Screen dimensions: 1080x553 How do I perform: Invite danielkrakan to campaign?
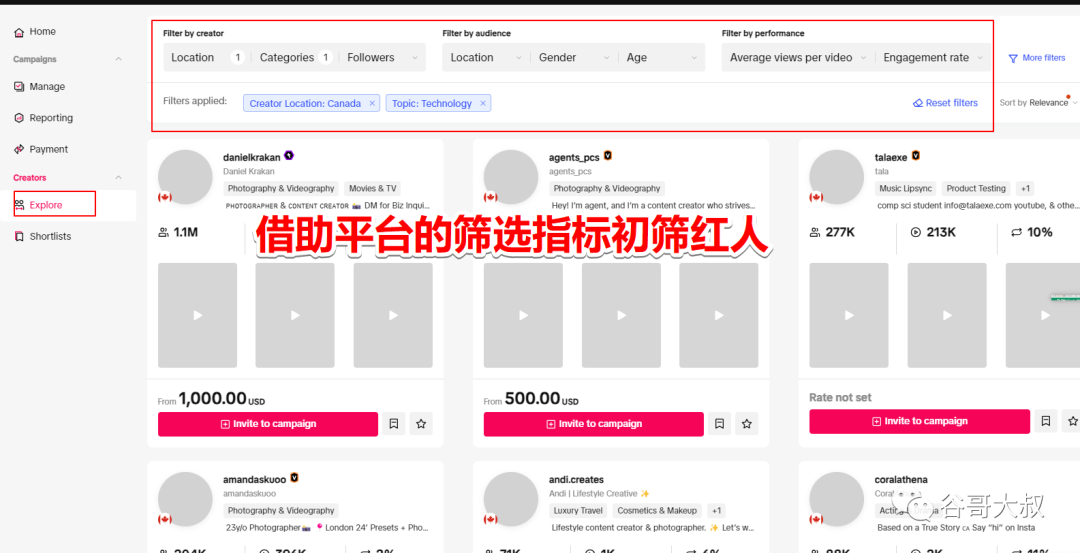coord(268,424)
